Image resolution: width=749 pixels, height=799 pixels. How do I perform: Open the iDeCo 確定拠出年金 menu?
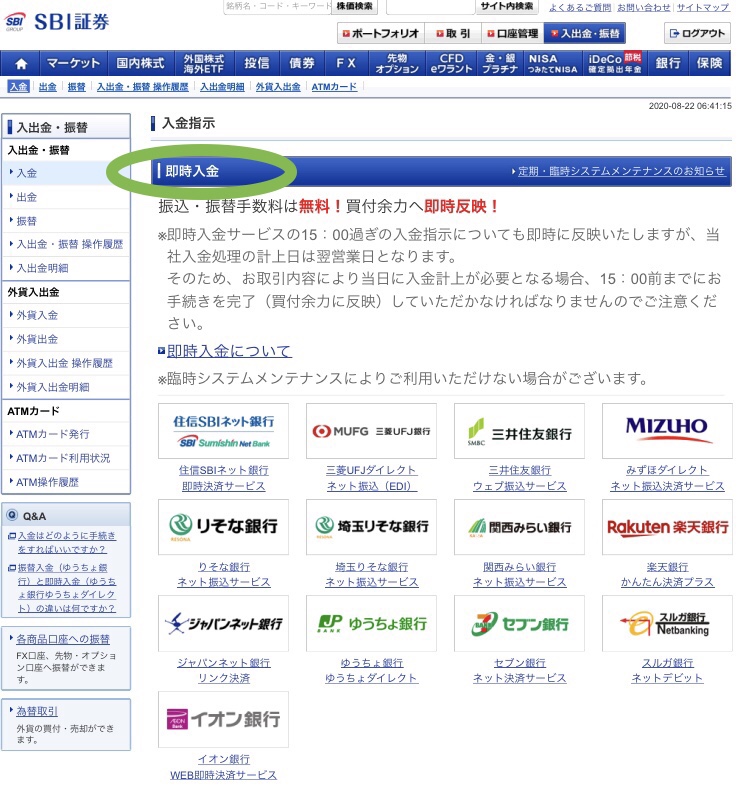click(615, 63)
